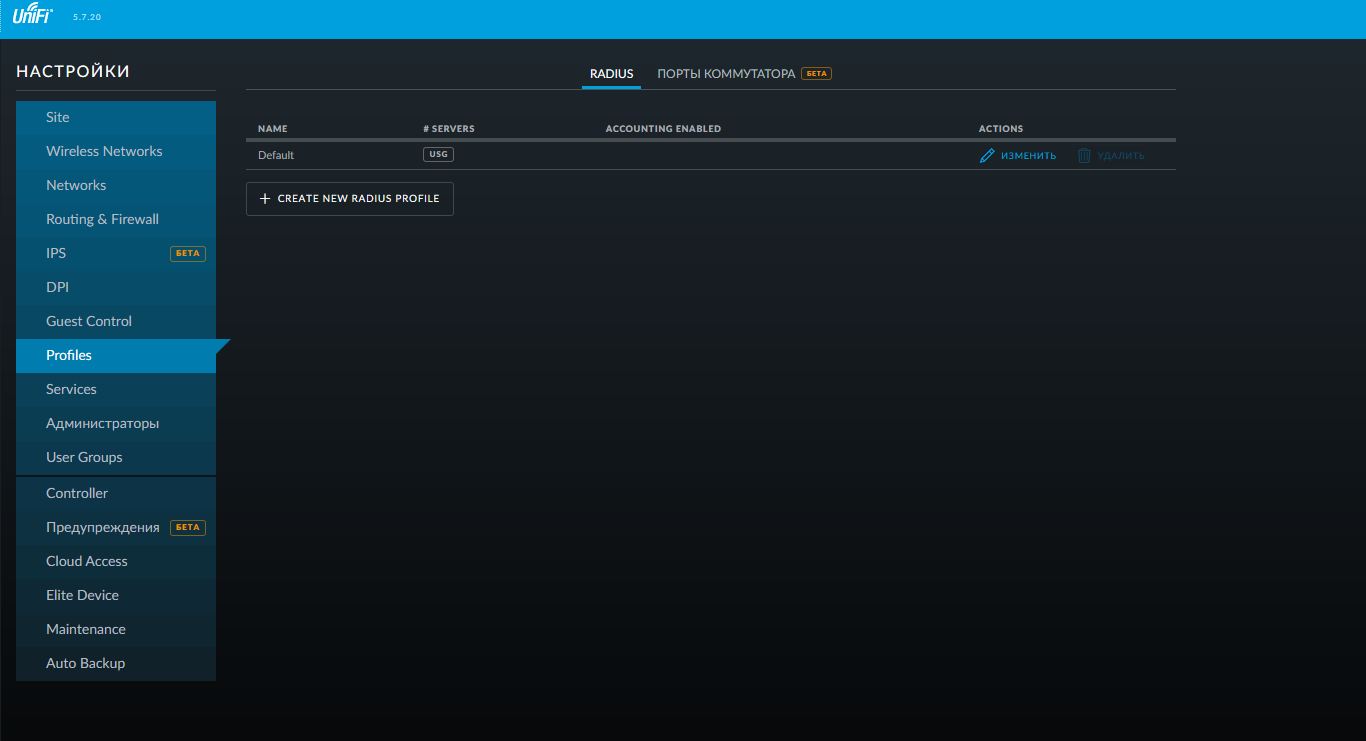
Task: Open the Порты коммутатора tab
Action: pyautogui.click(x=726, y=74)
